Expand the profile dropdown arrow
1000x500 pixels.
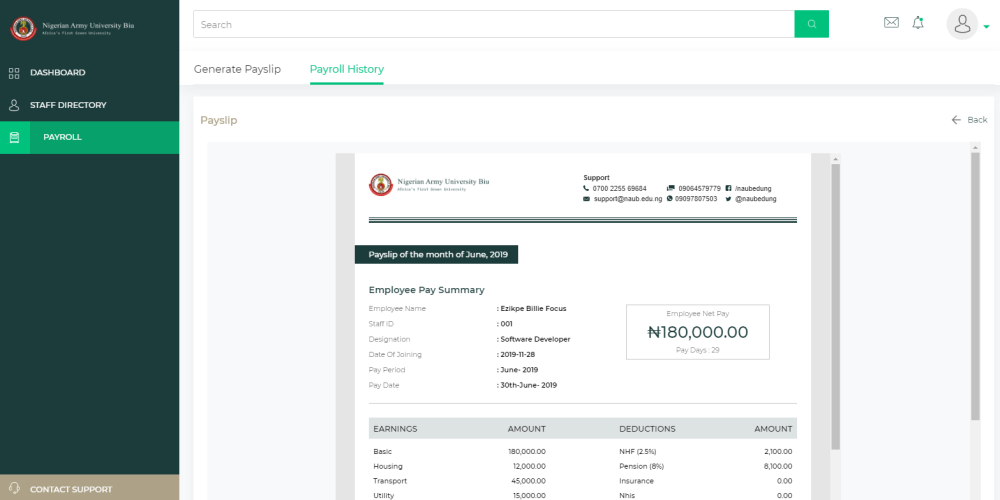pos(986,27)
